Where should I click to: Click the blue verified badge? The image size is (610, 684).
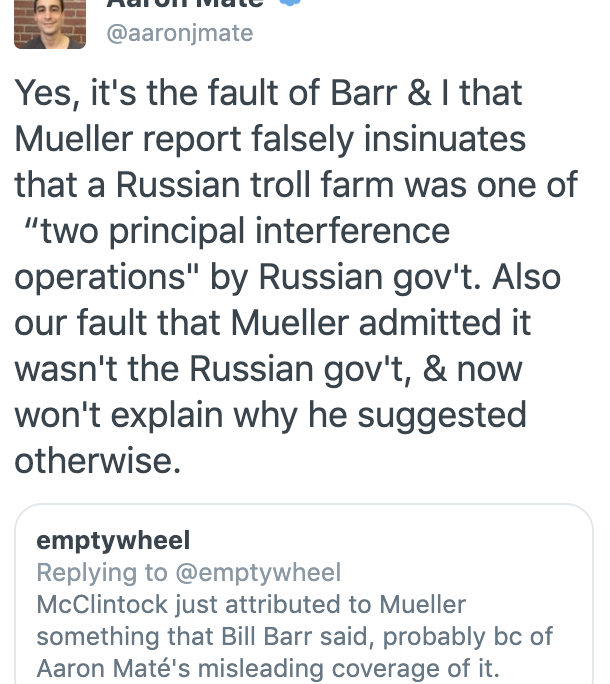[x=290, y=3]
